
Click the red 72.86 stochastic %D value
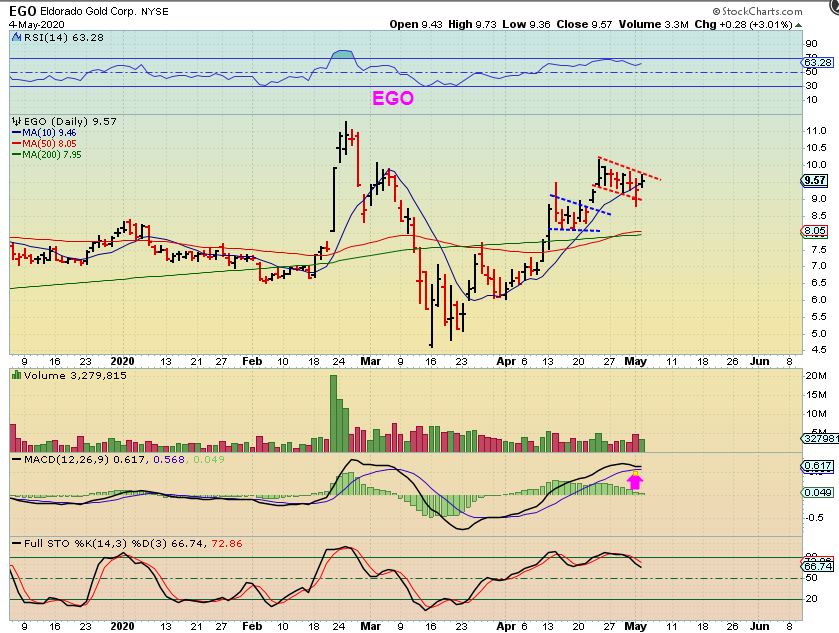point(227,544)
